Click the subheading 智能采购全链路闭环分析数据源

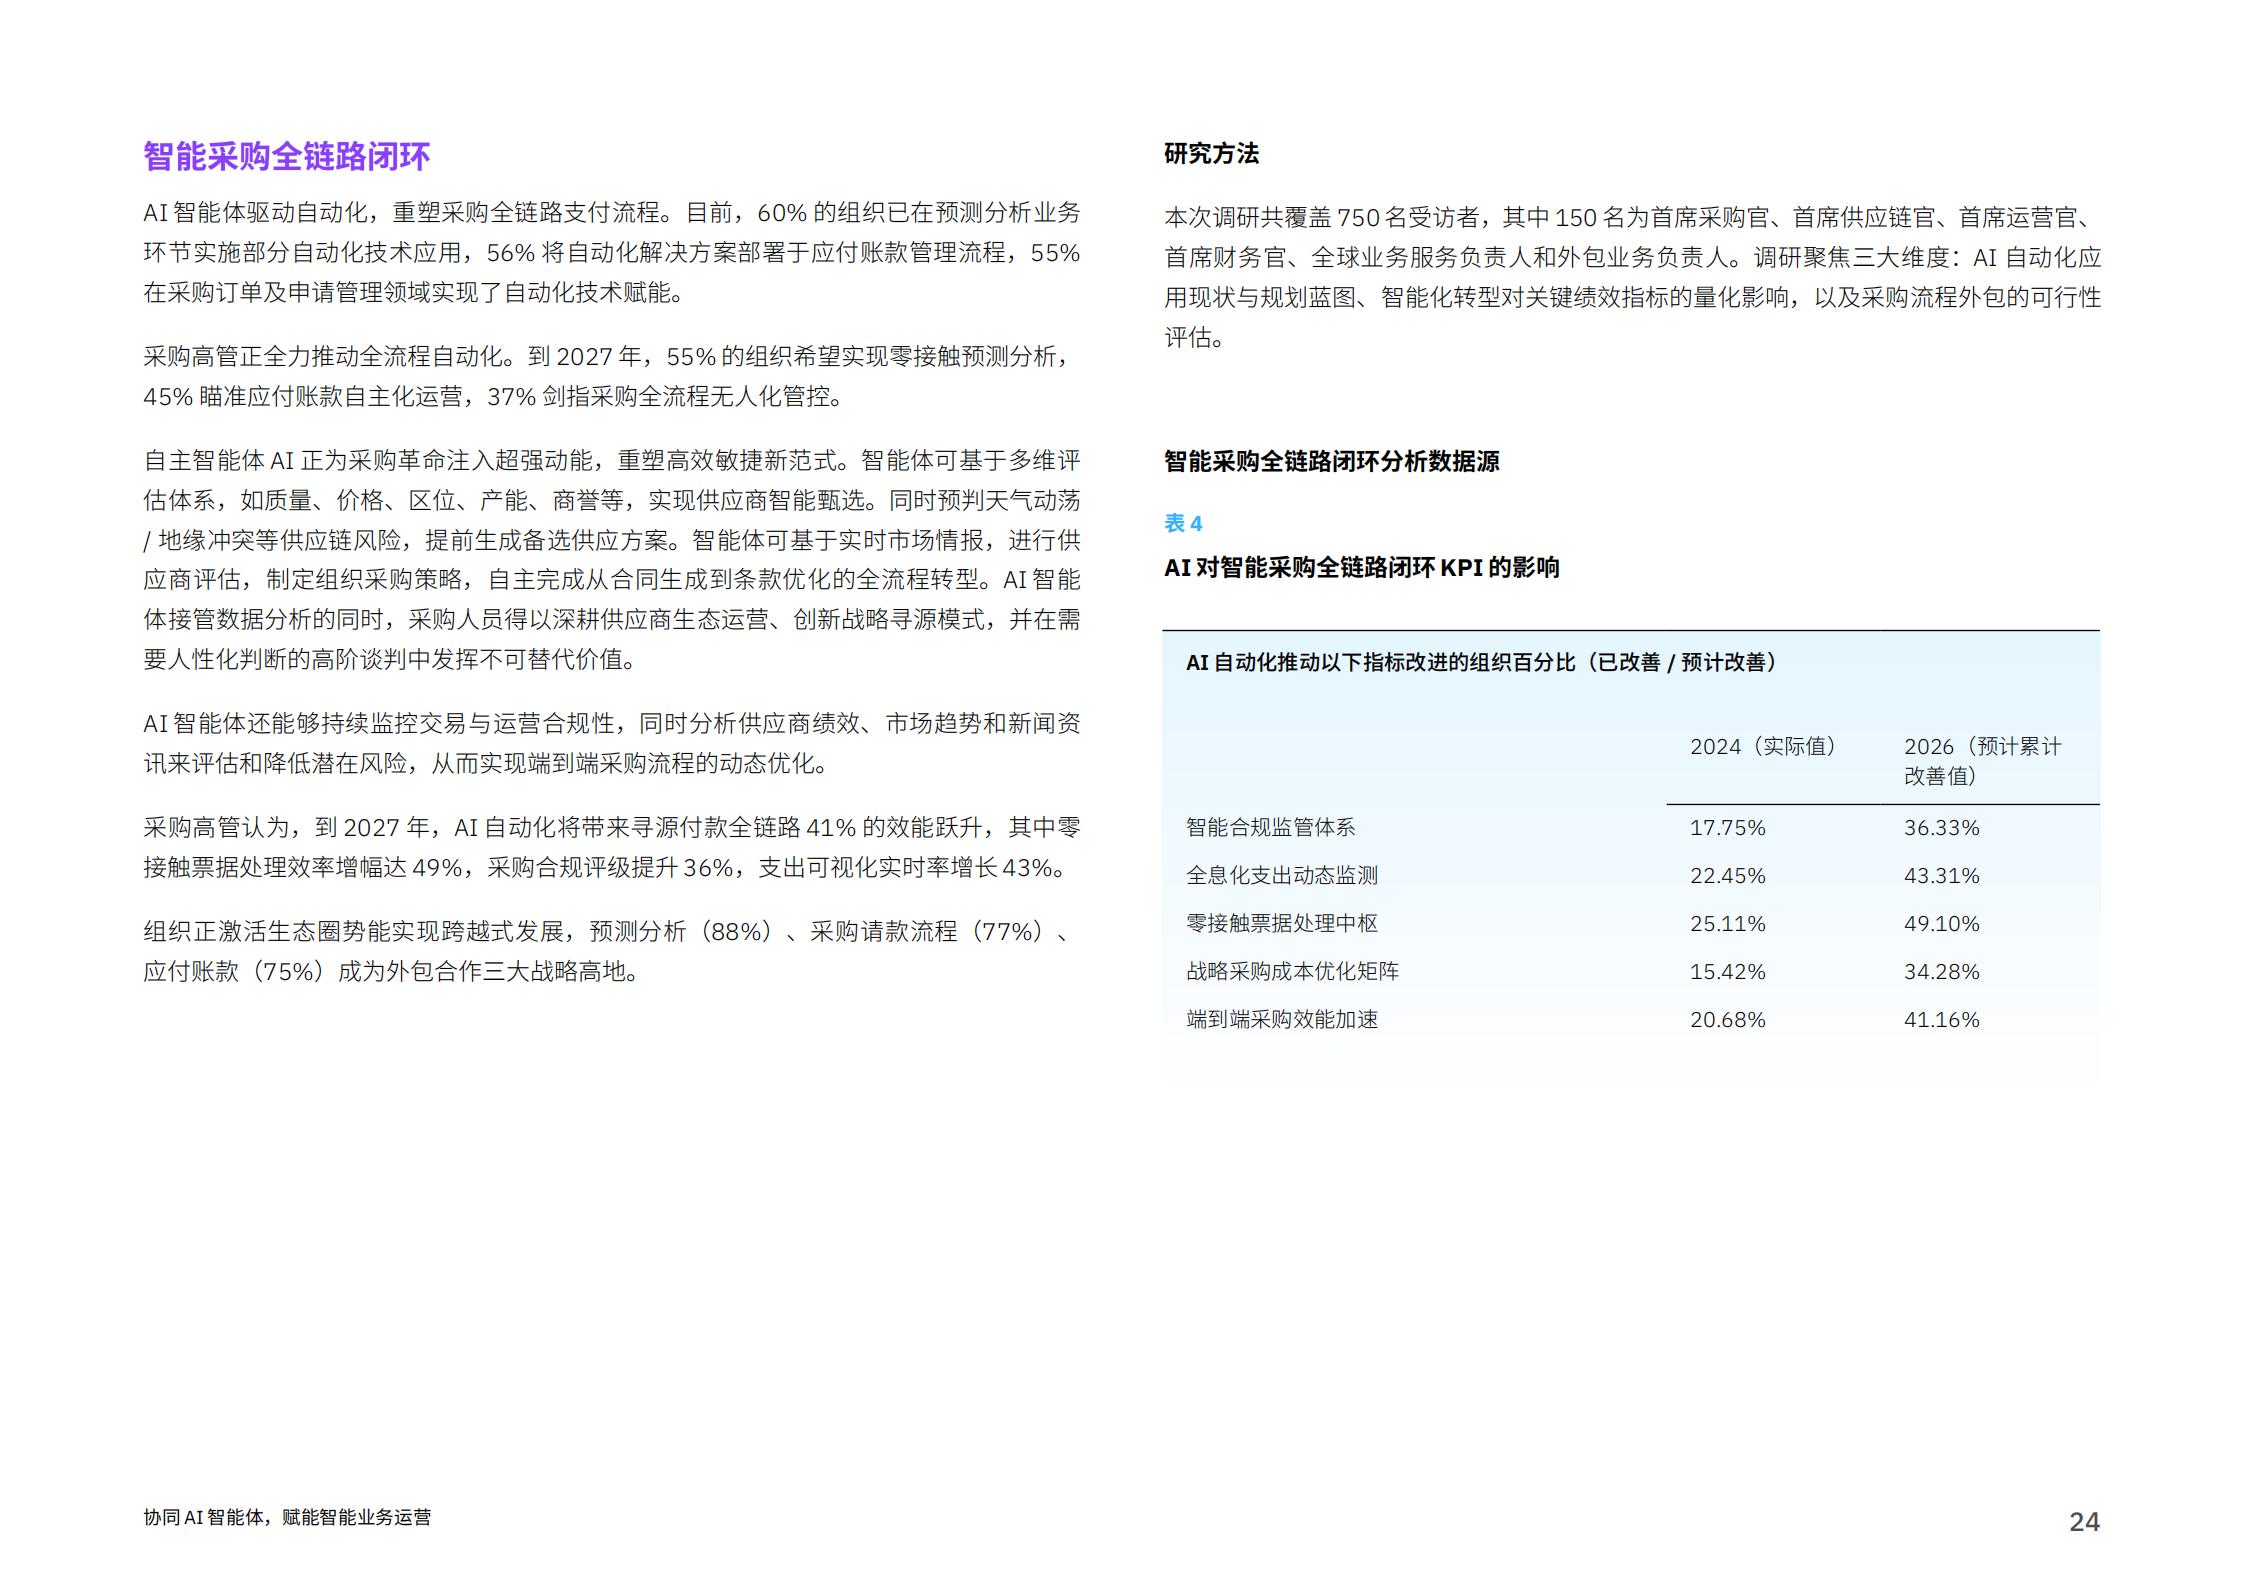point(1331,461)
